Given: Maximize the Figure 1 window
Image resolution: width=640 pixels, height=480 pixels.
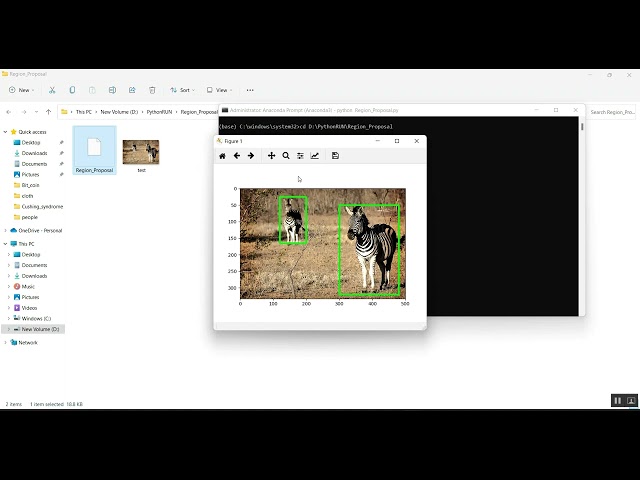Looking at the screenshot, I should (x=397, y=141).
